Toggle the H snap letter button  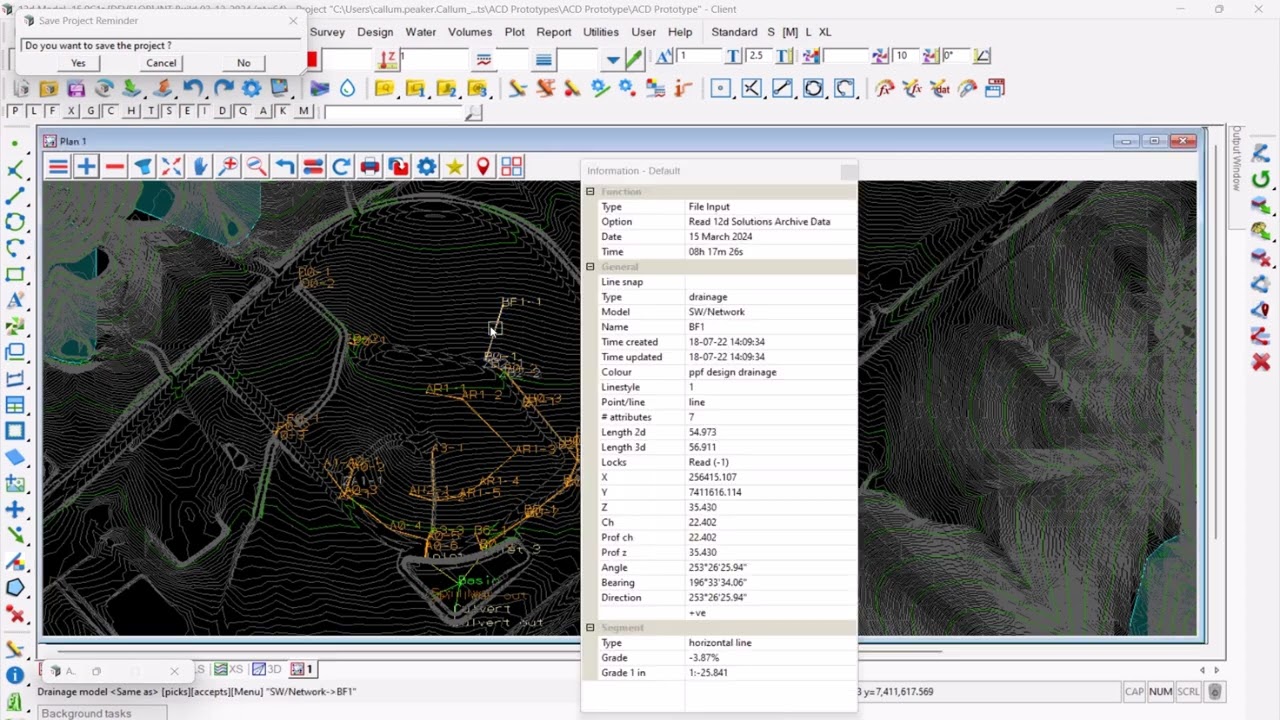click(x=131, y=111)
